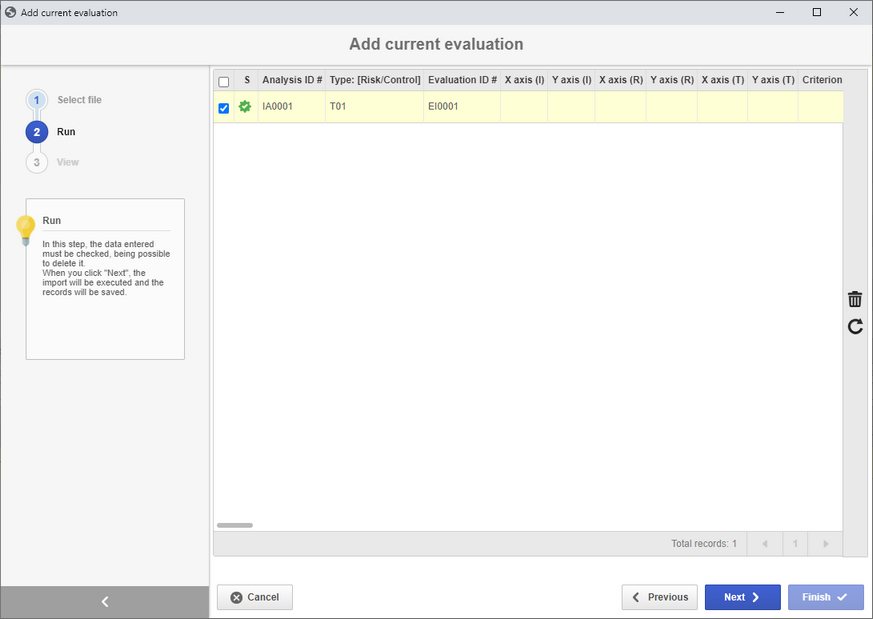Sort by Type: [Risk/Control] column
Viewport: 873px width, 619px height.
click(x=375, y=80)
